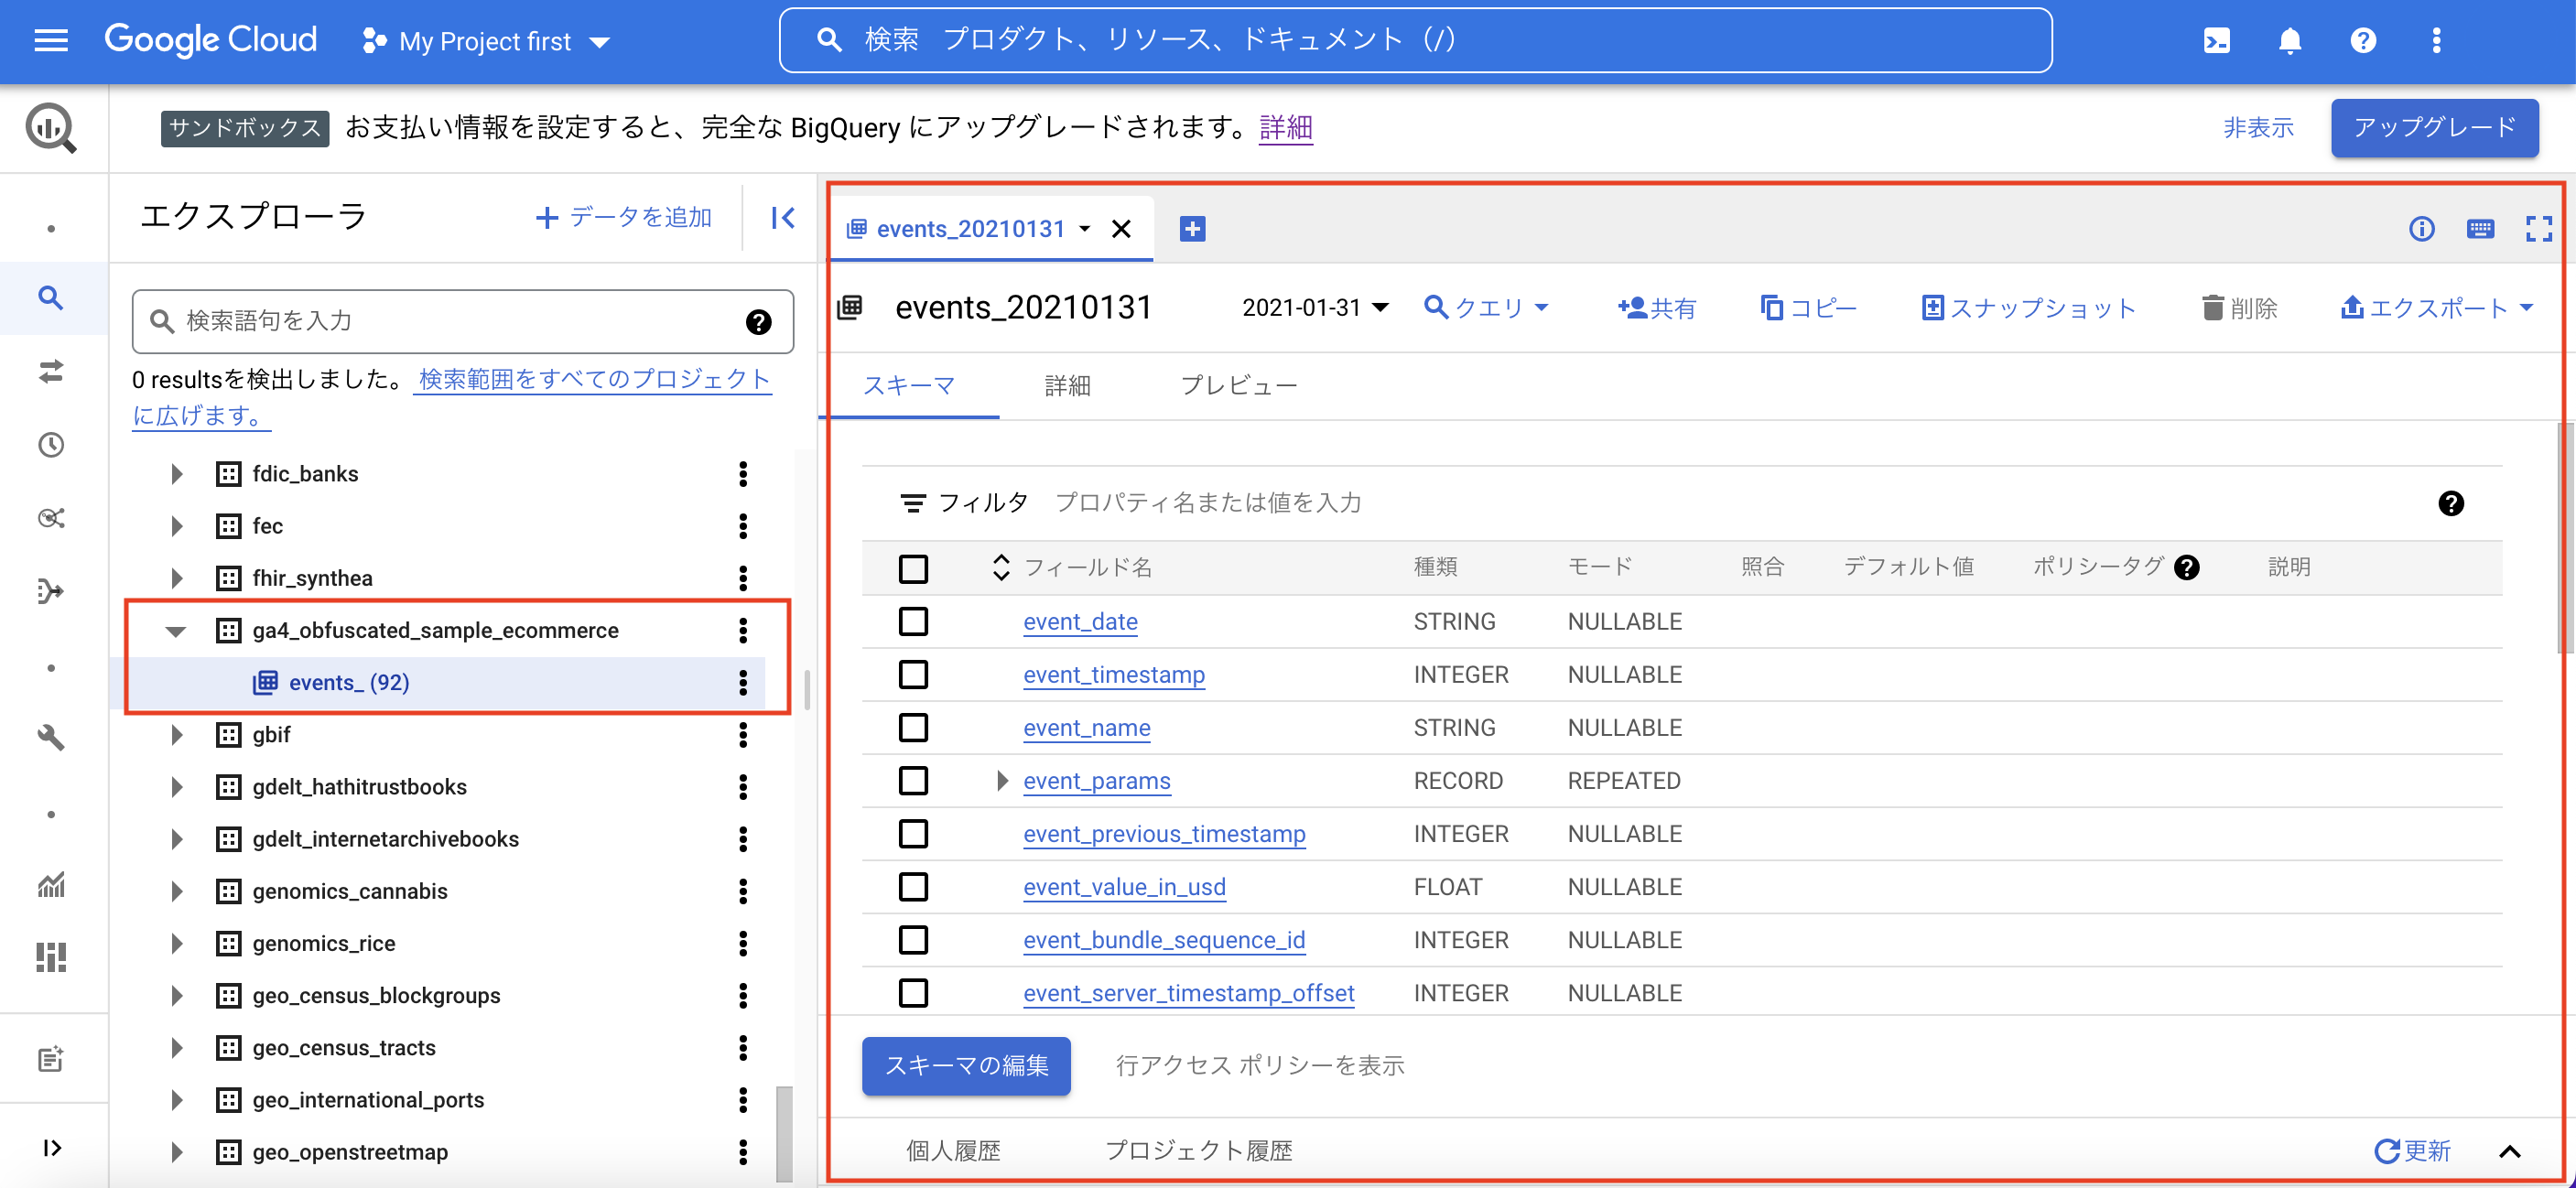Screen dimensions: 2576x1188
Task: Check the event_params field checkbox
Action: click(x=913, y=780)
